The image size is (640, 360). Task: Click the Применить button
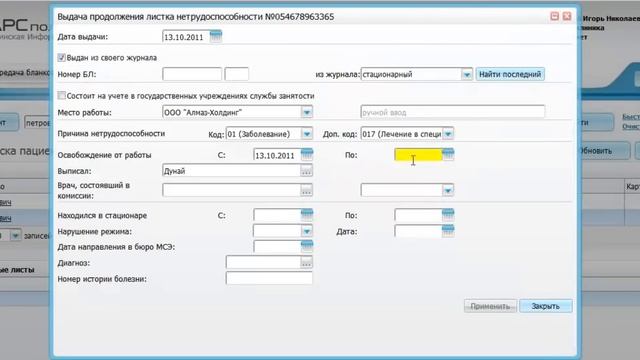(x=490, y=306)
